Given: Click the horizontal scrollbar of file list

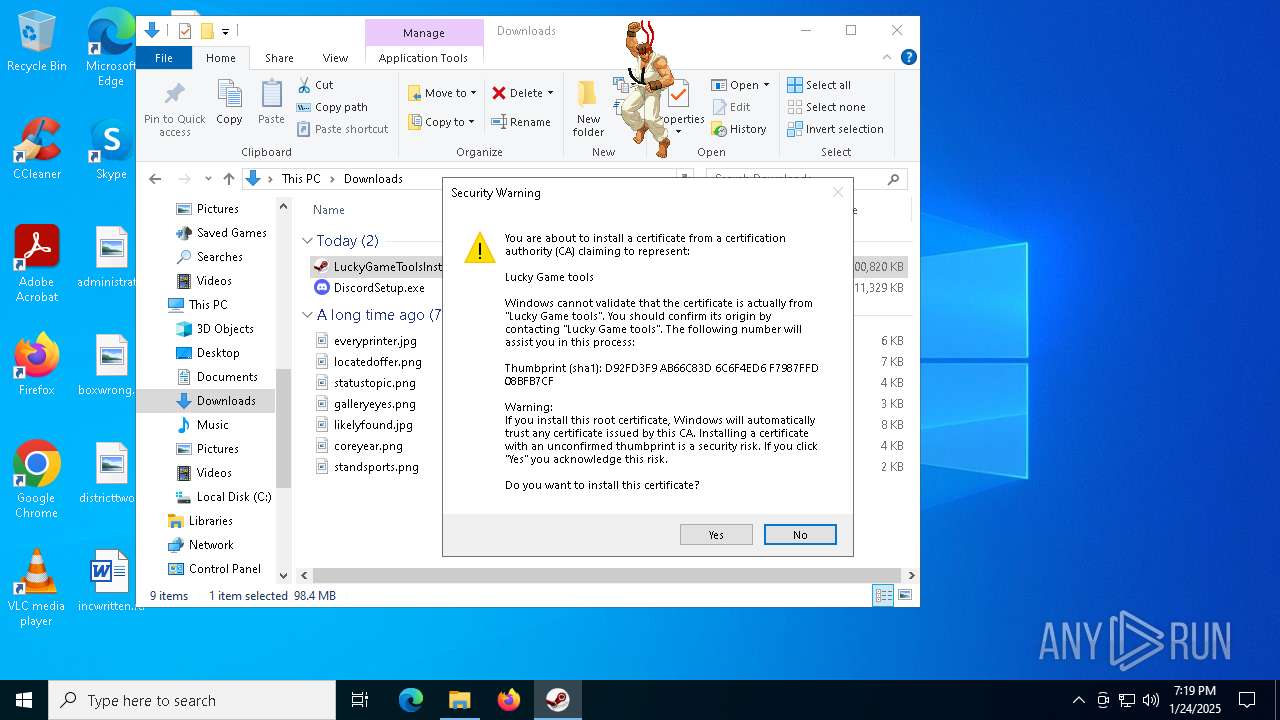Looking at the screenshot, I should click(x=608, y=576).
